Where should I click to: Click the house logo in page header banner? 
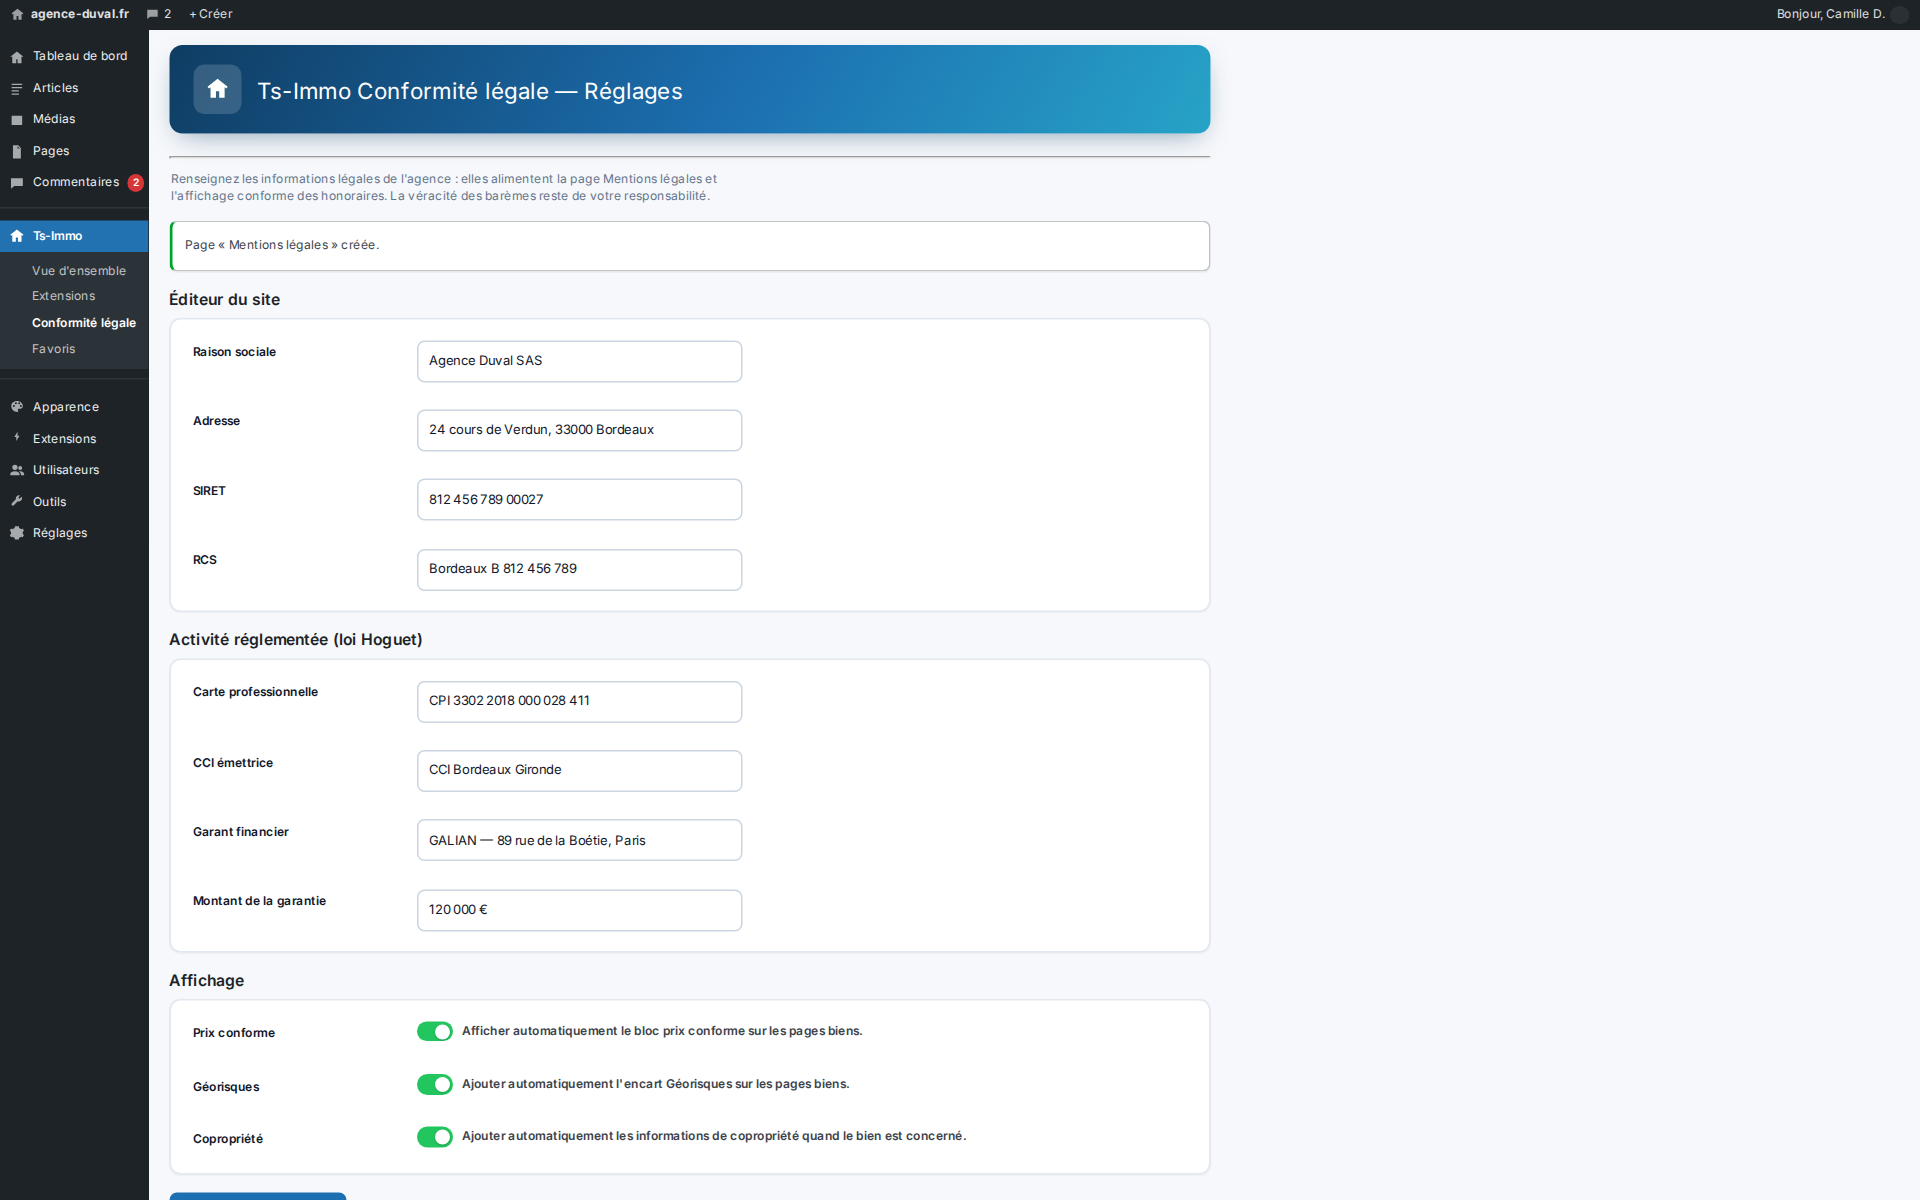coord(217,89)
